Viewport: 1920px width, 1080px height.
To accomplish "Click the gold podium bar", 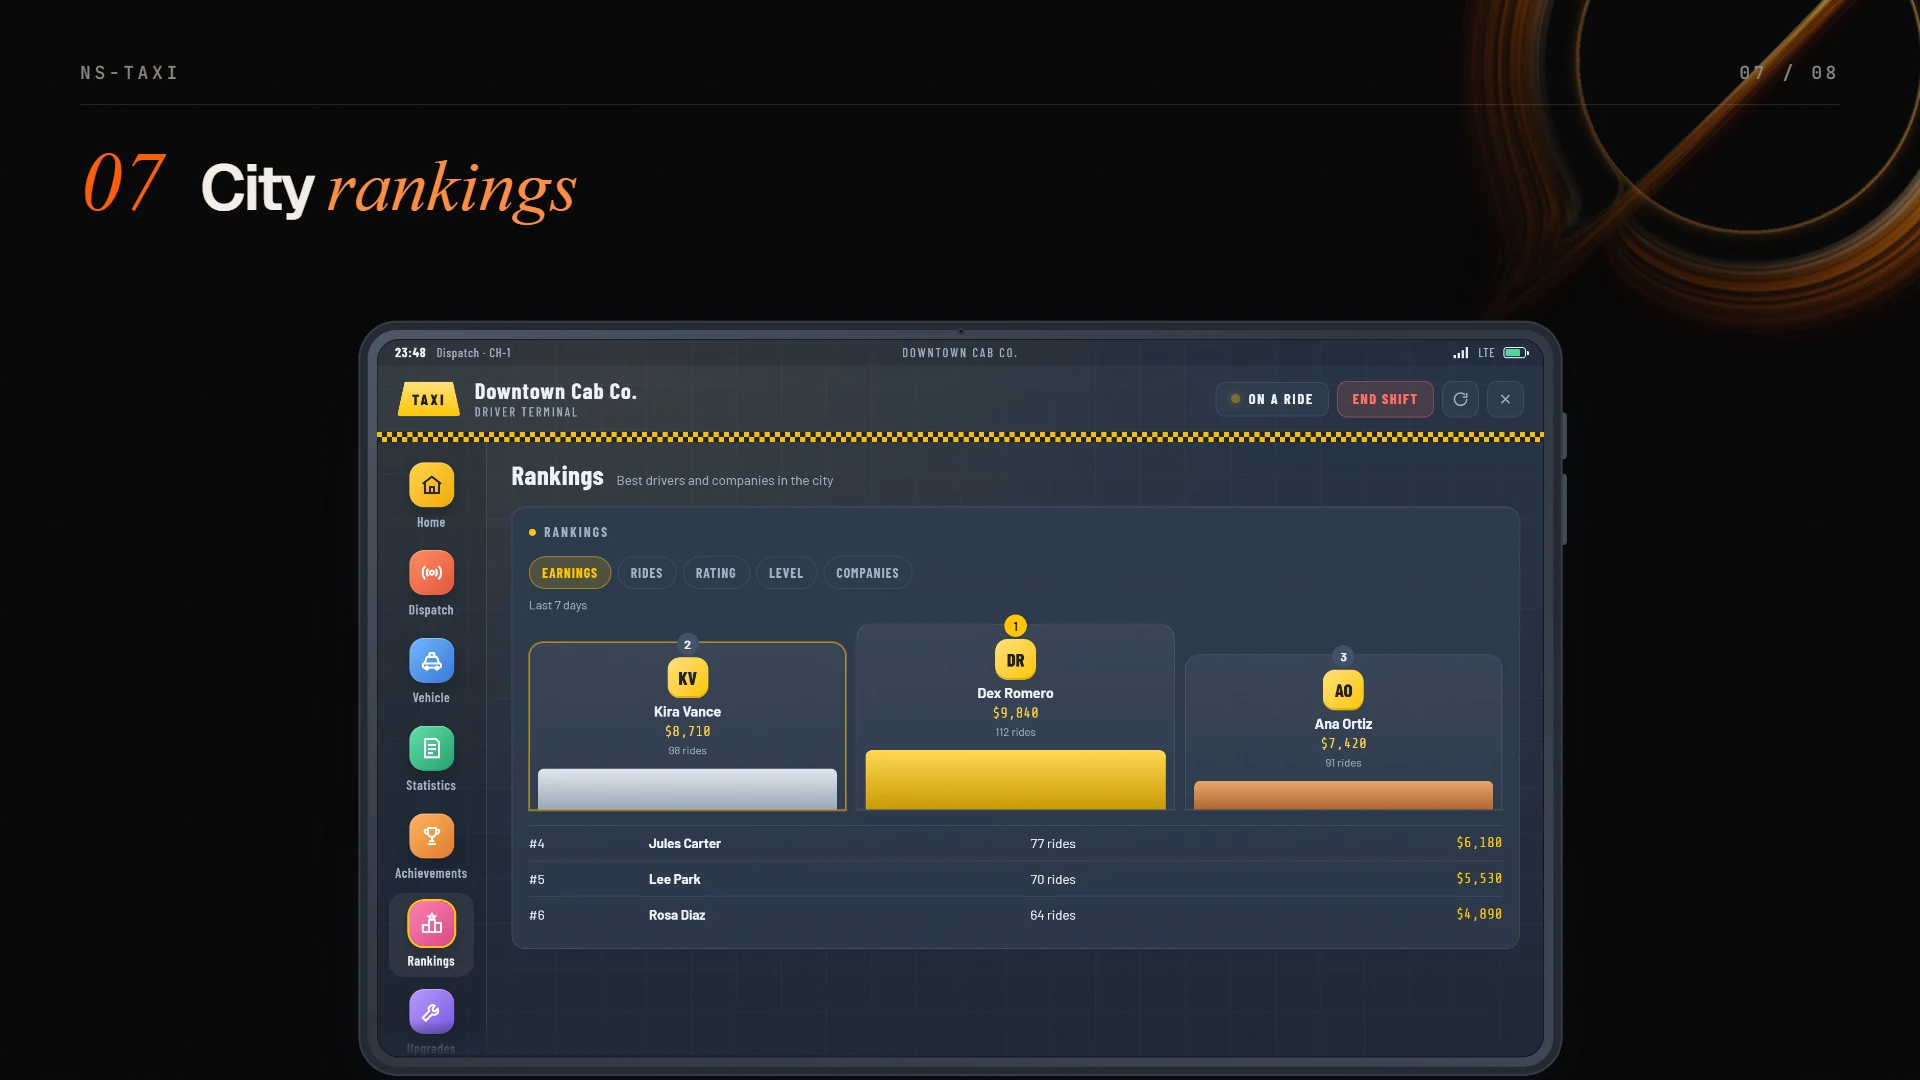I will click(x=1015, y=780).
